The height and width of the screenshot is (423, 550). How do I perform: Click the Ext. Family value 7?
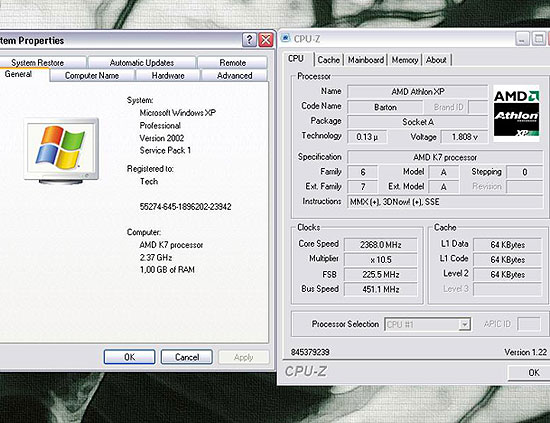363,187
